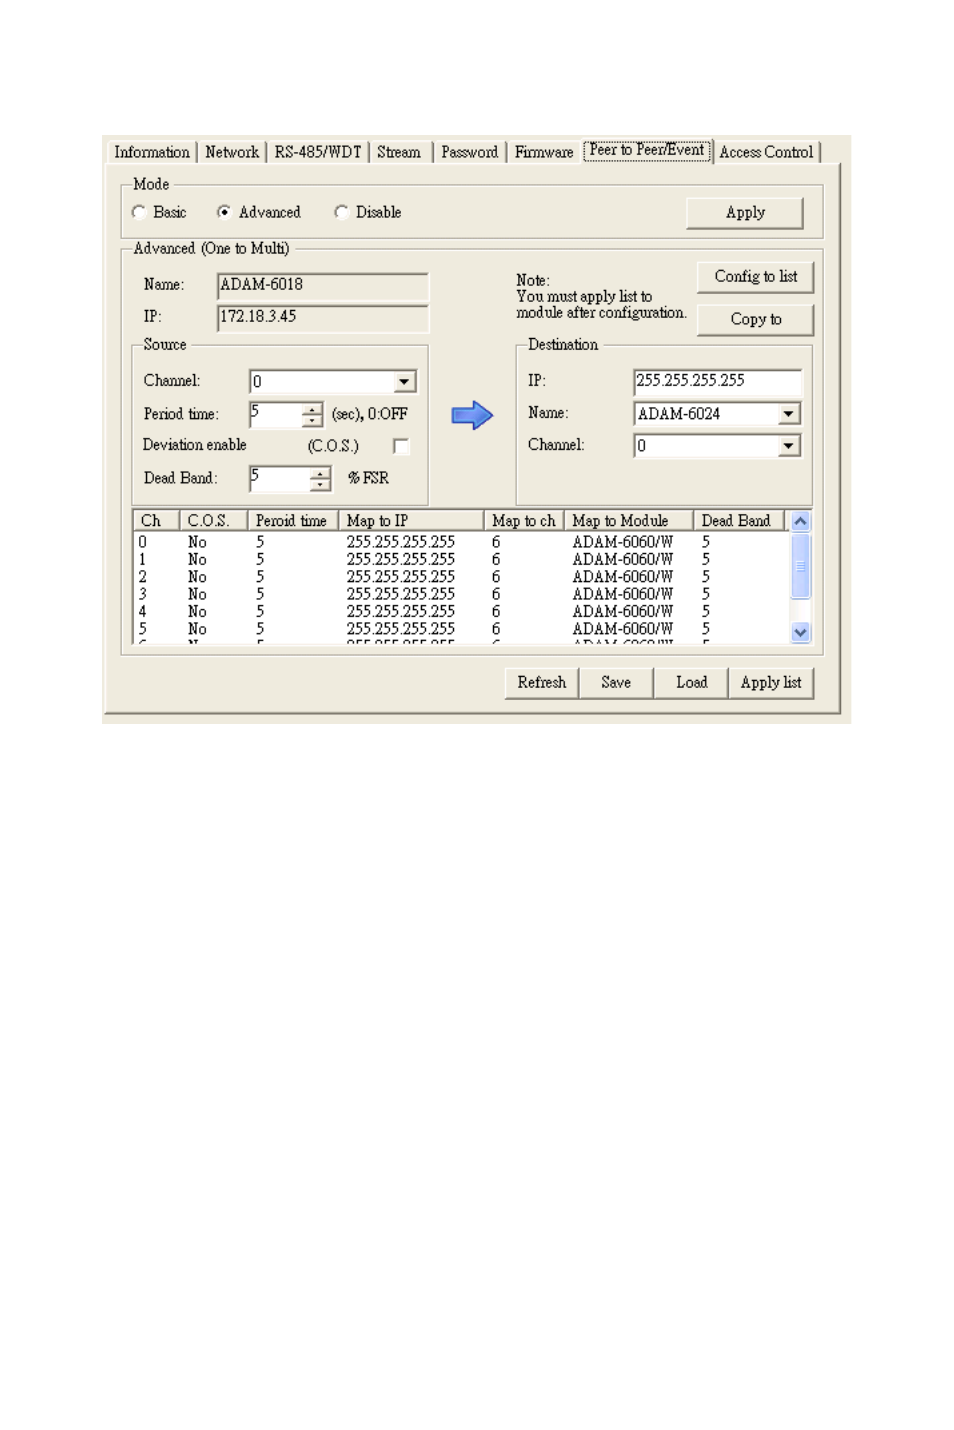Open the Password tab
Viewport: 954px width, 1430px height.
[x=469, y=152]
